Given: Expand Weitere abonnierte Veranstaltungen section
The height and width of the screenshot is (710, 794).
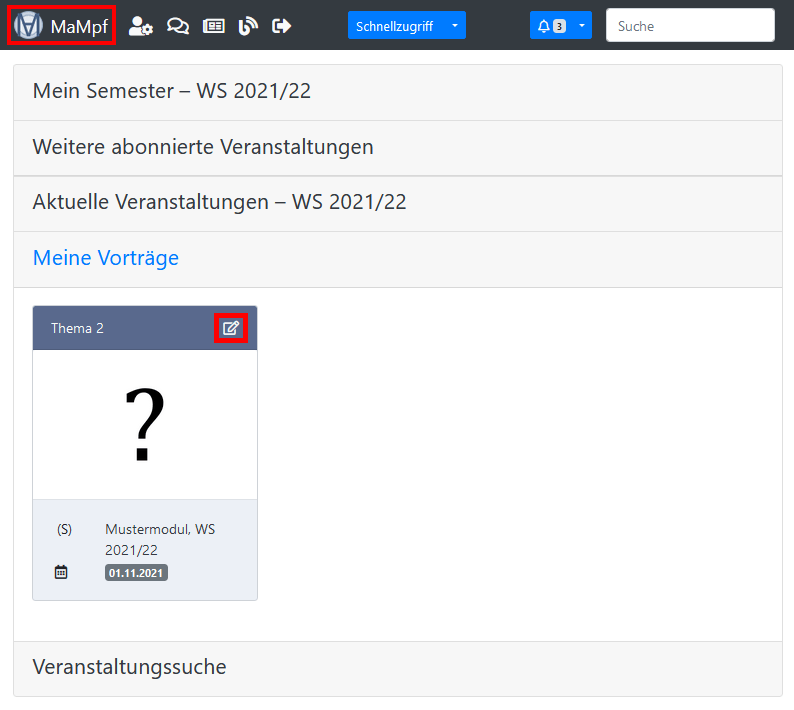Looking at the screenshot, I should (203, 147).
